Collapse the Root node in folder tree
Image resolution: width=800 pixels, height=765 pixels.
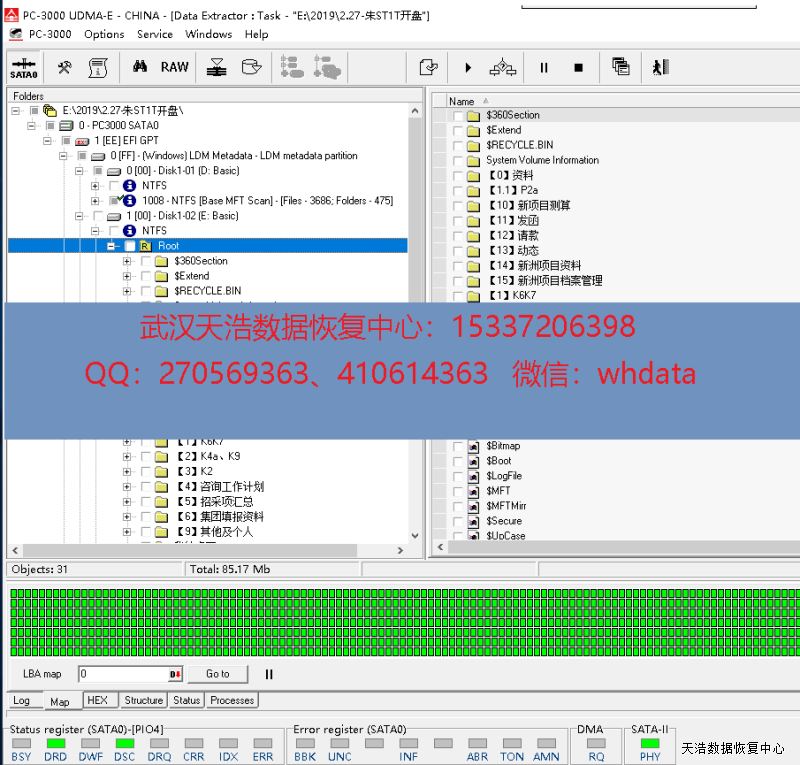(x=112, y=246)
